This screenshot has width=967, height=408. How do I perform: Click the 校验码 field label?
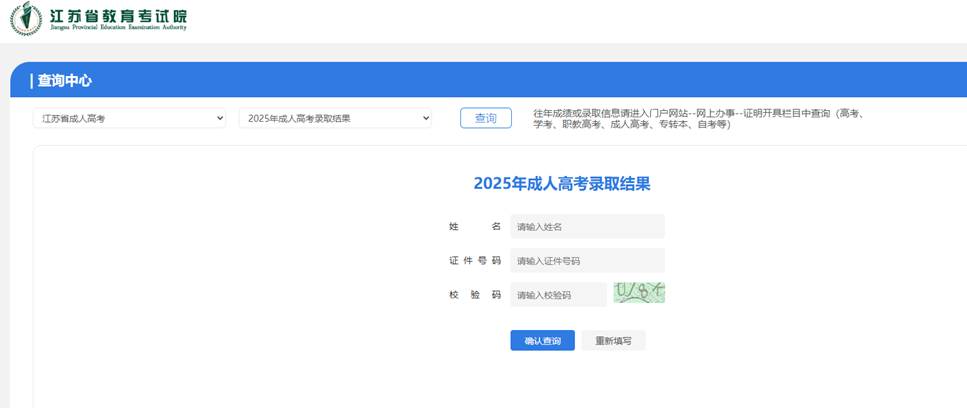474,295
